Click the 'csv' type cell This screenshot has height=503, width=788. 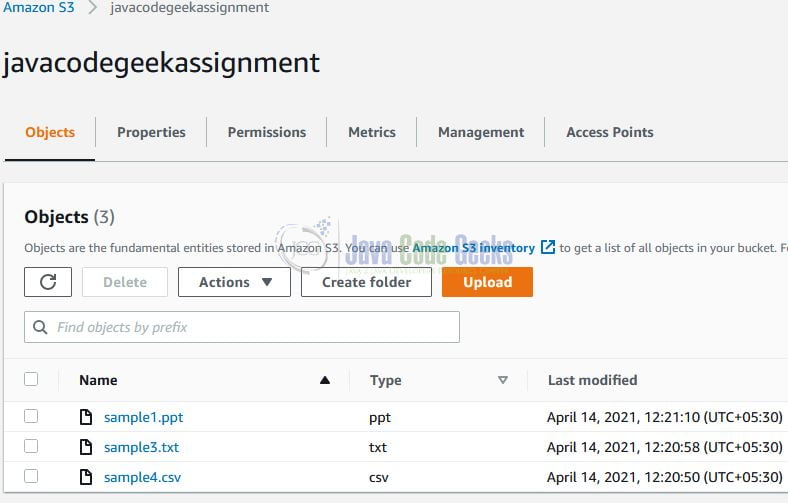pyautogui.click(x=378, y=477)
